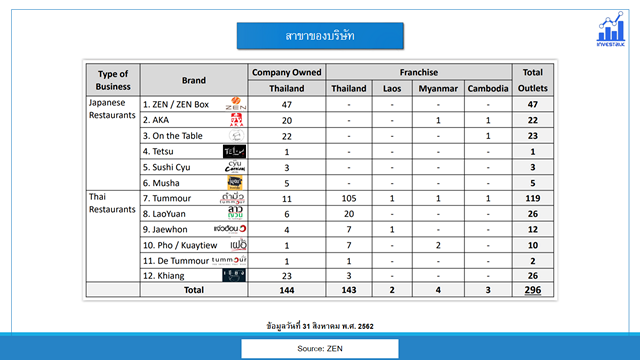This screenshot has height=360, width=640.
Task: Click Pho / Kuaytiew Myanmar value 2
Action: pos(438,245)
